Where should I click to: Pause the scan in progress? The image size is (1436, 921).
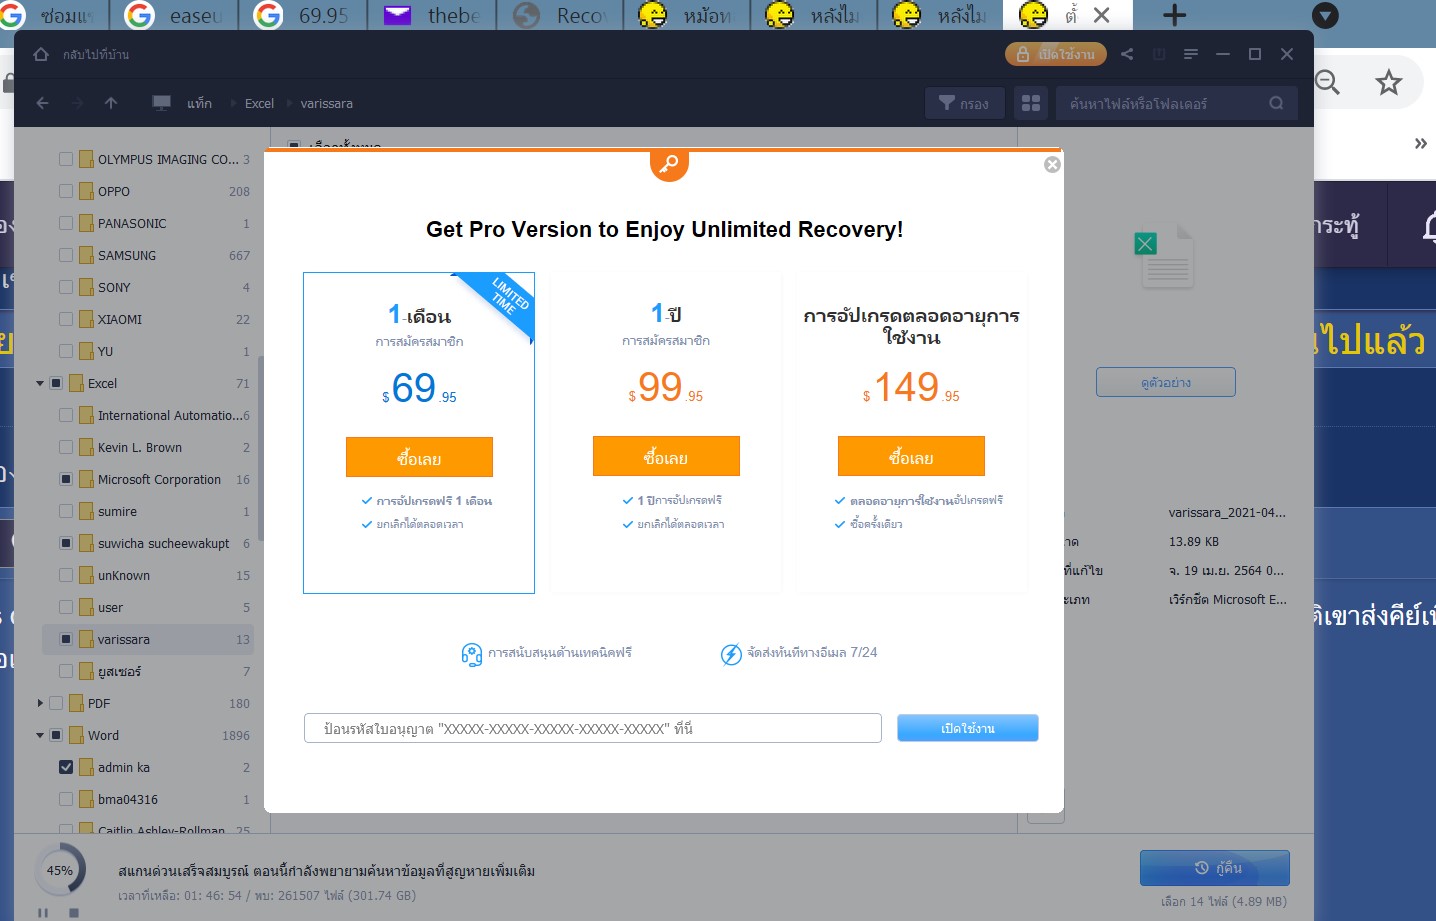pos(43,912)
